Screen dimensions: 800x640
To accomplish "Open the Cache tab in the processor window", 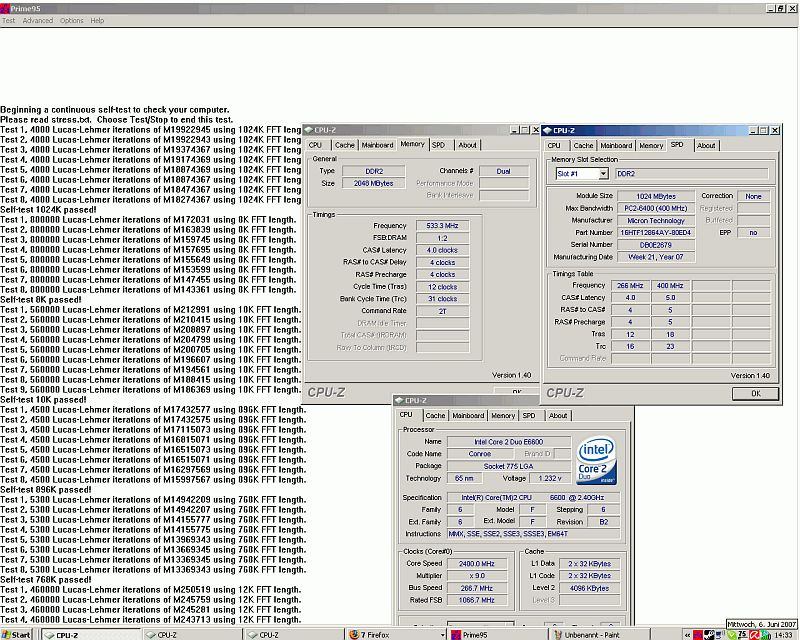I will pyautogui.click(x=435, y=415).
